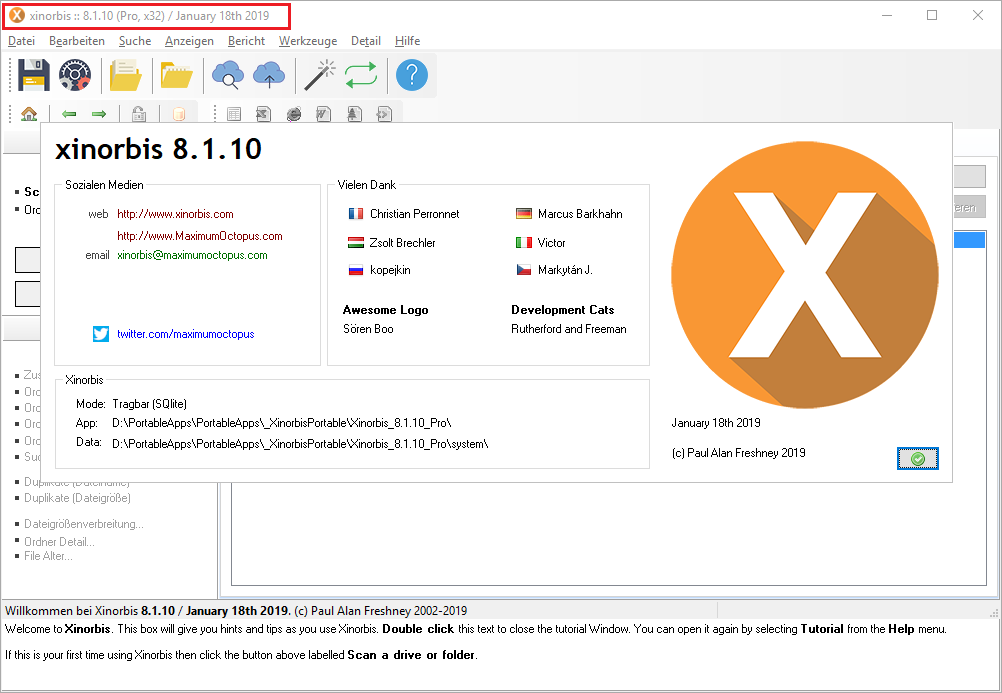This screenshot has height=693, width=1002.
Task: Click the large orange X logo image
Action: tap(805, 275)
